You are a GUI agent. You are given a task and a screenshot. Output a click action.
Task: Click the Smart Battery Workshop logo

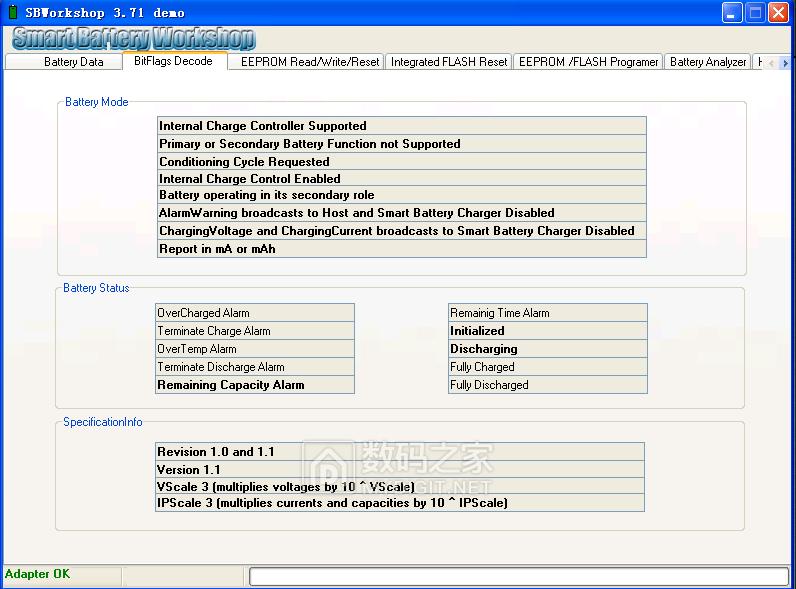point(133,39)
